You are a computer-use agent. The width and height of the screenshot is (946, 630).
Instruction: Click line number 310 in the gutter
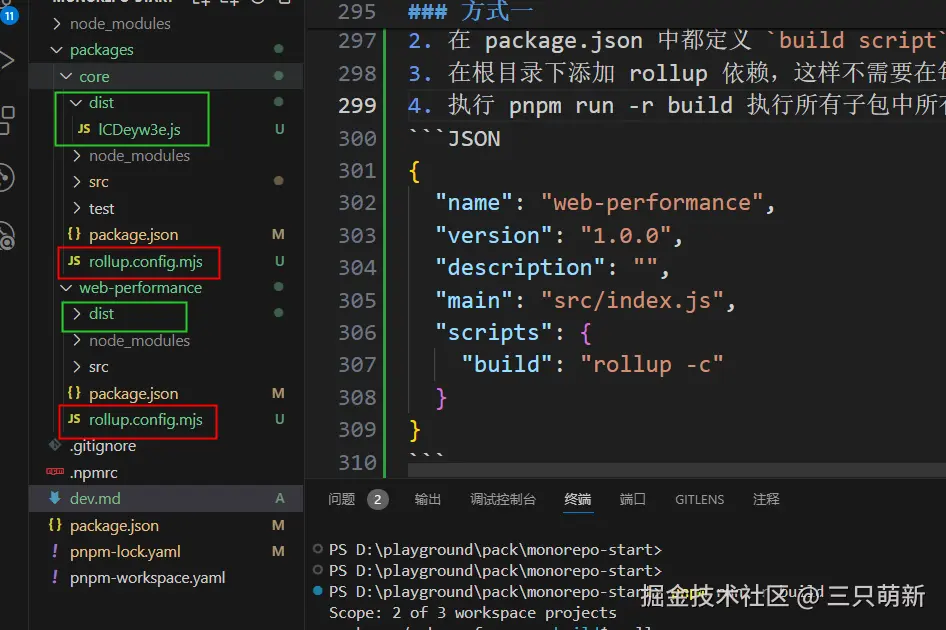tap(357, 463)
